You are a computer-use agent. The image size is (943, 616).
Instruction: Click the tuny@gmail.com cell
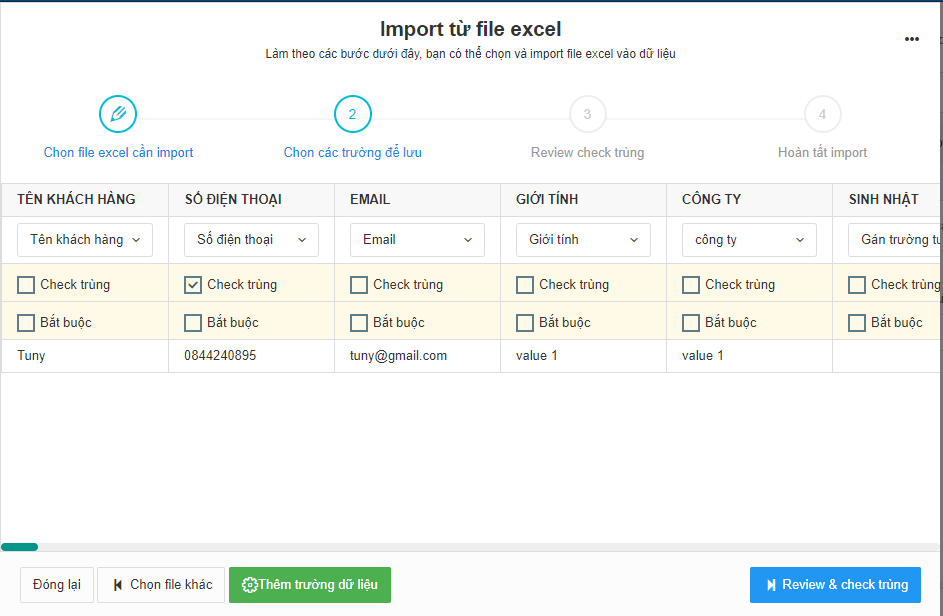point(417,356)
